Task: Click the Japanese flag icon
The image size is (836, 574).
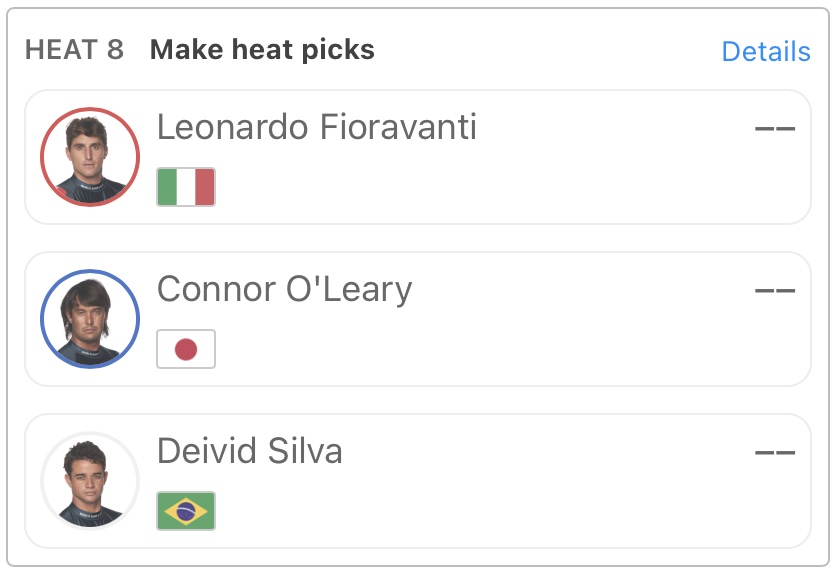Action: pyautogui.click(x=186, y=349)
